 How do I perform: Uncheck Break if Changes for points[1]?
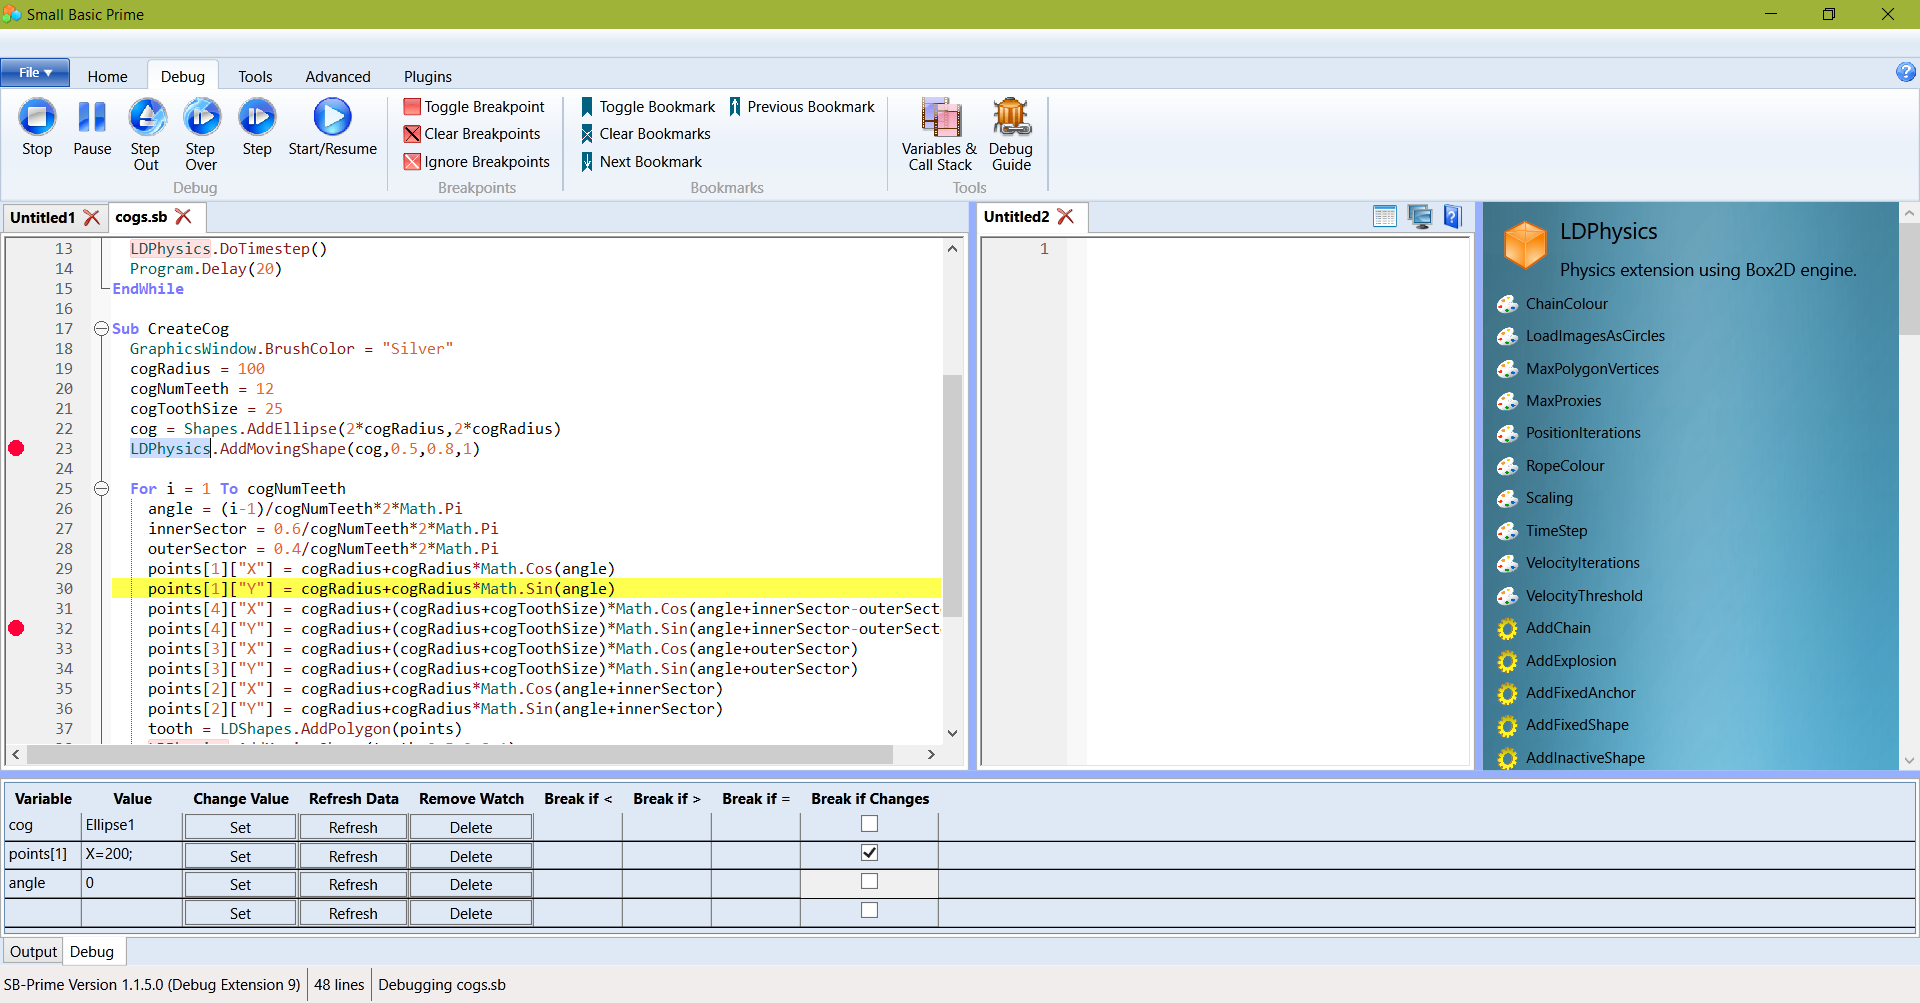pyautogui.click(x=869, y=853)
